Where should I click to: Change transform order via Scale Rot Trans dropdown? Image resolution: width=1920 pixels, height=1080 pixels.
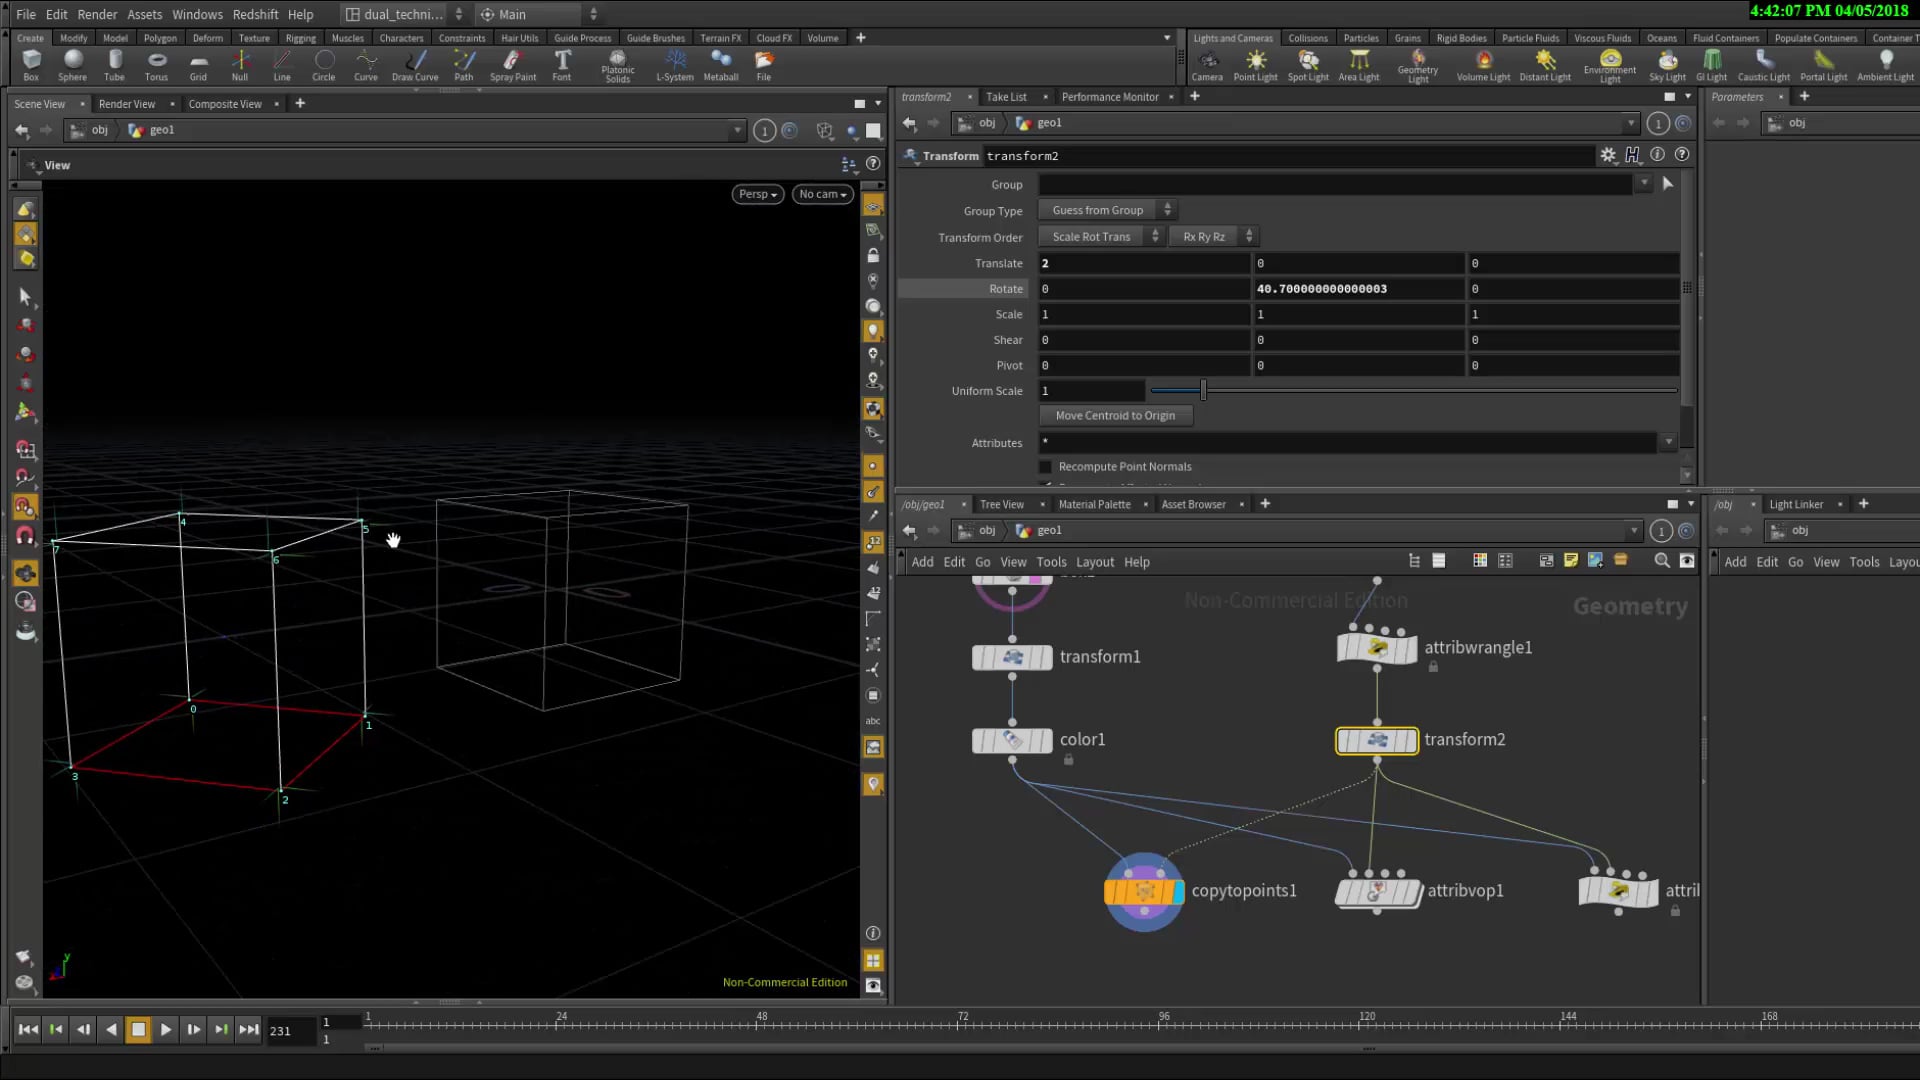[1098, 236]
